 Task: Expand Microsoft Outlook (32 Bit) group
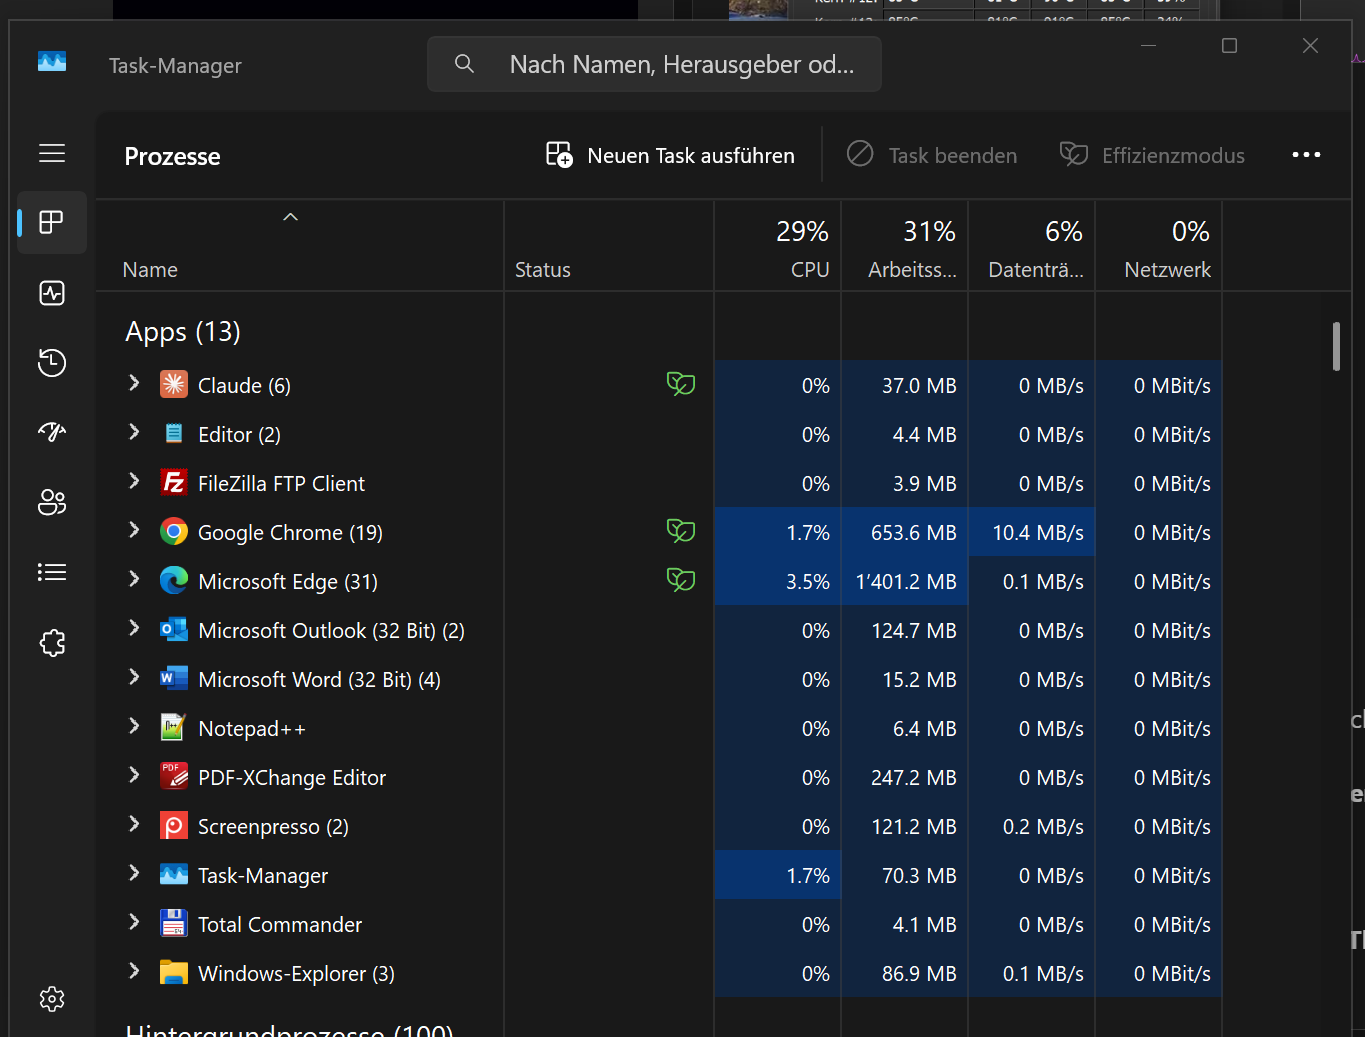[x=134, y=628]
